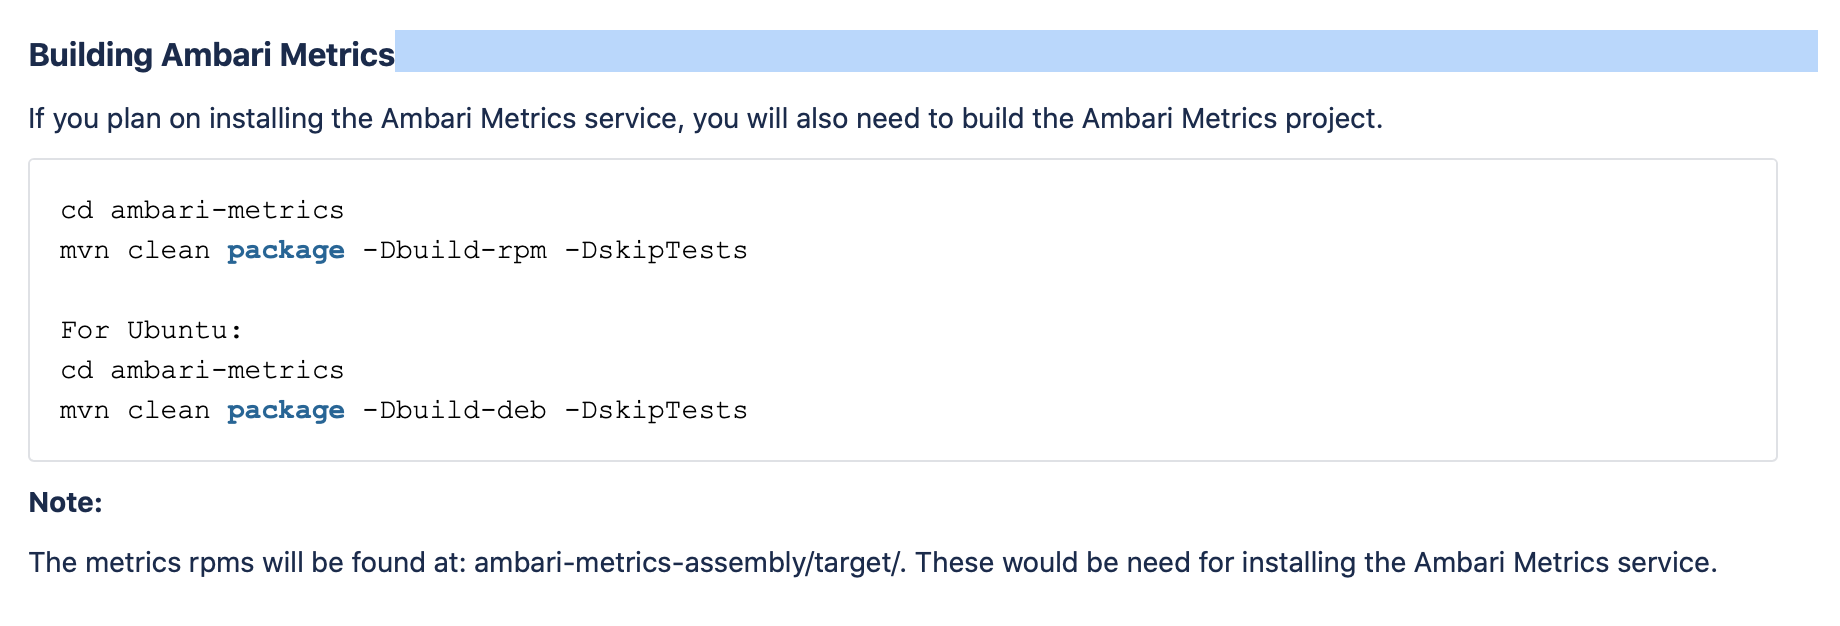The height and width of the screenshot is (626, 1840).
Task: Click the bold "Note:" label
Action: click(66, 503)
